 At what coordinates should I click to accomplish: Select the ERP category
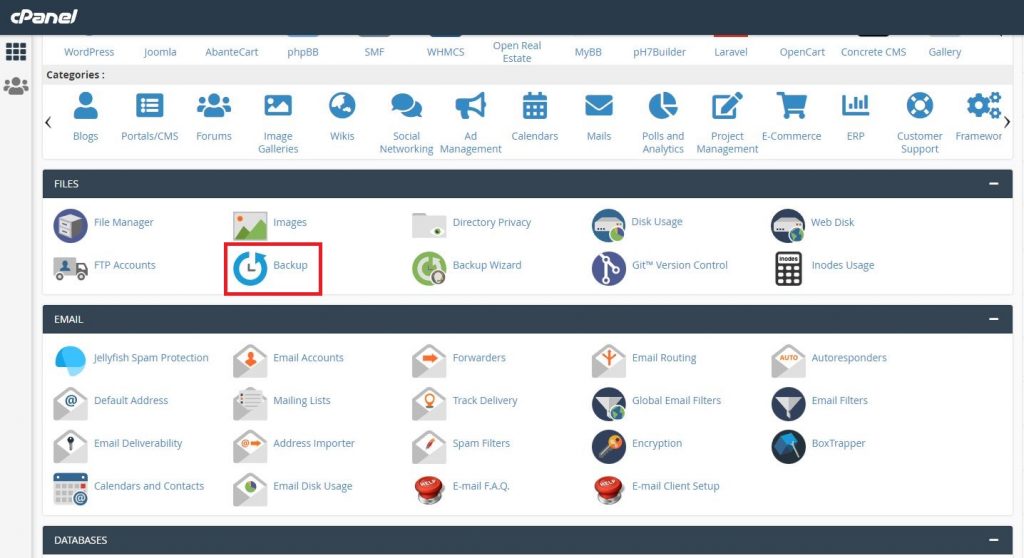click(x=856, y=117)
